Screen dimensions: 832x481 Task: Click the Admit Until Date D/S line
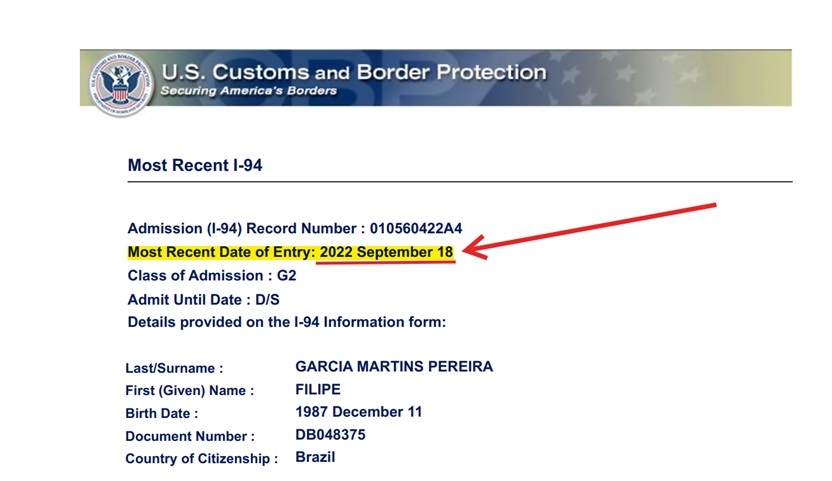(x=213, y=299)
